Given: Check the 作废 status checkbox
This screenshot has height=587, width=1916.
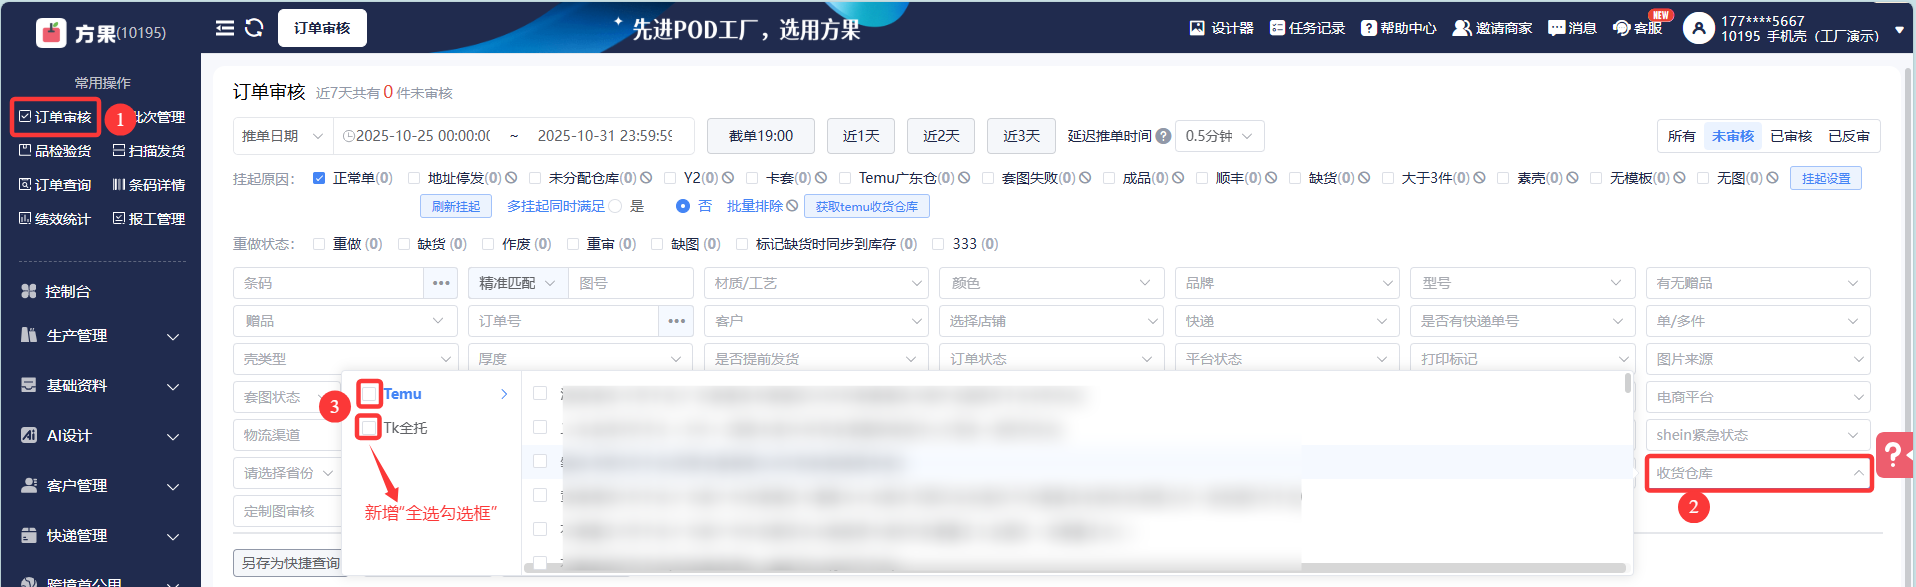Looking at the screenshot, I should 488,244.
